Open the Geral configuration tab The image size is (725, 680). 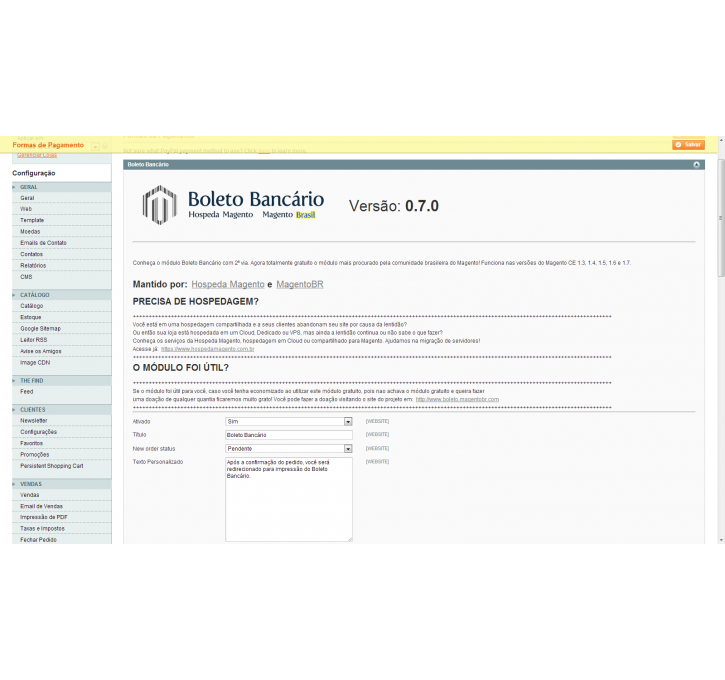click(61, 198)
